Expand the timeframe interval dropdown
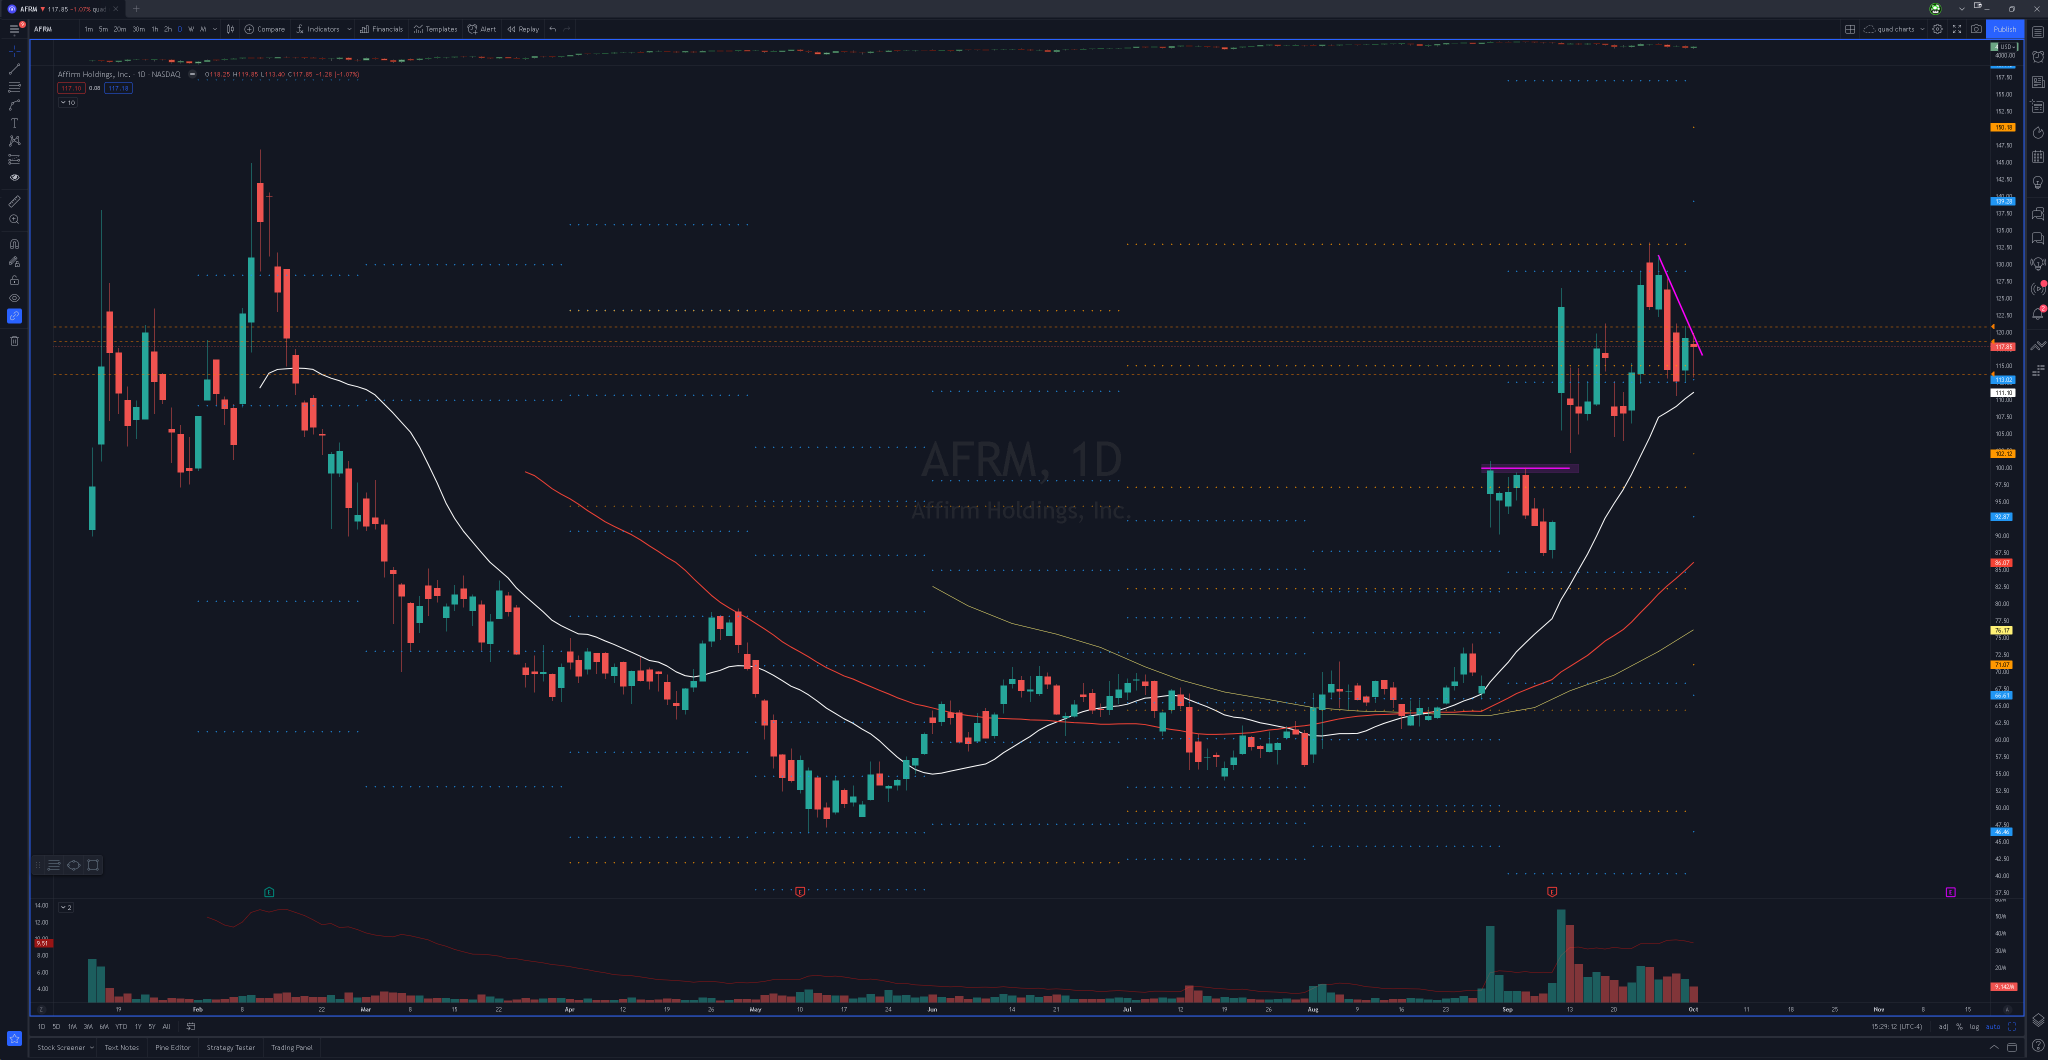Screen dimensions: 2048x1060 (x=215, y=29)
